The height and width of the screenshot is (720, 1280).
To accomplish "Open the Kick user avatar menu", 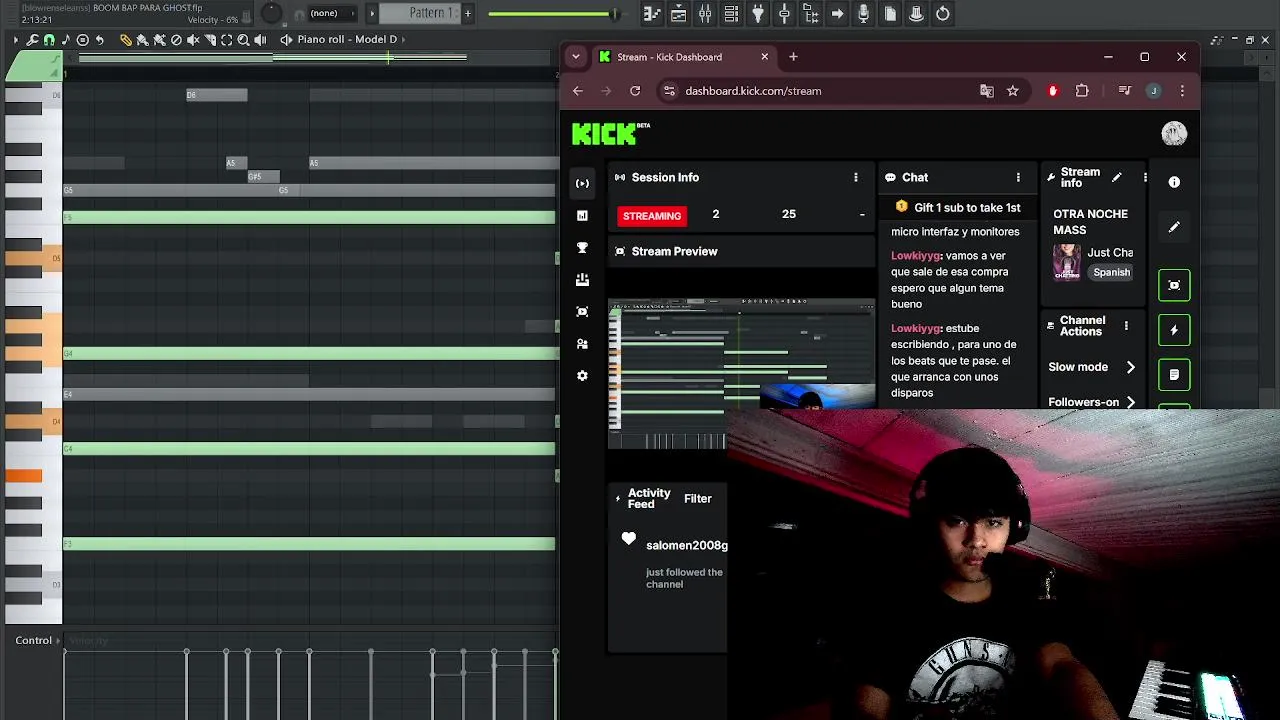I will pos(1174,133).
